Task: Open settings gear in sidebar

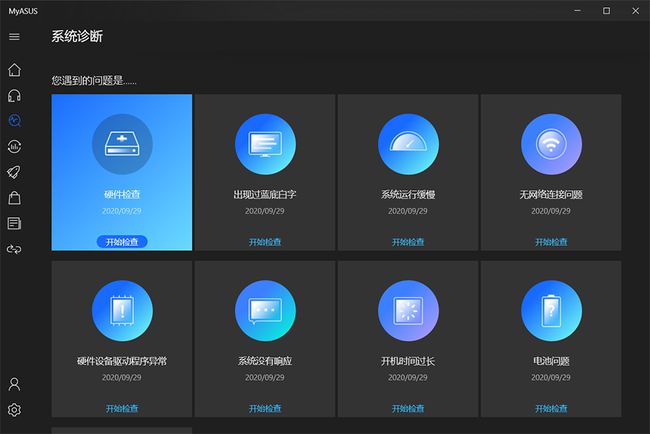Action: coord(14,410)
